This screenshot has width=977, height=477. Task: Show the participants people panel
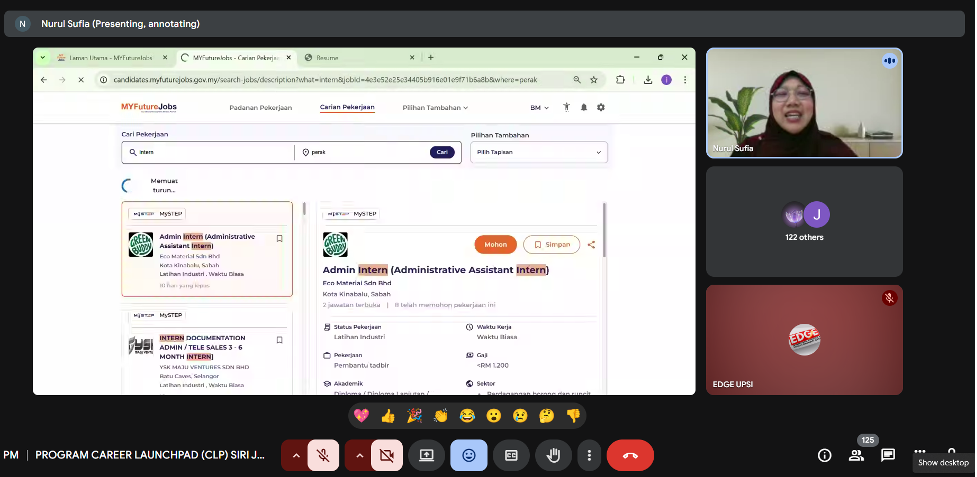[x=856, y=455]
